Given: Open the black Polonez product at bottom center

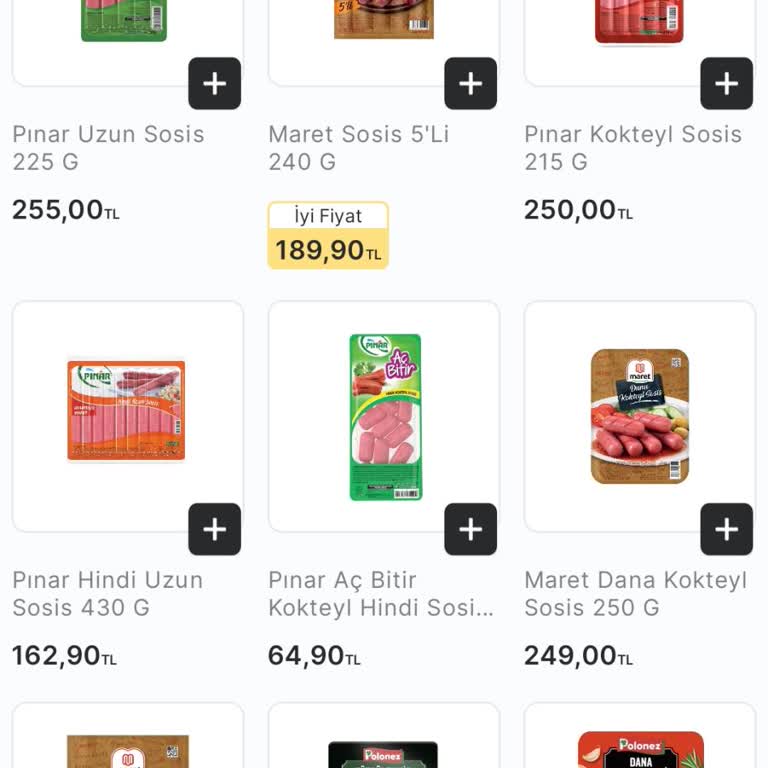Looking at the screenshot, I should [384, 752].
